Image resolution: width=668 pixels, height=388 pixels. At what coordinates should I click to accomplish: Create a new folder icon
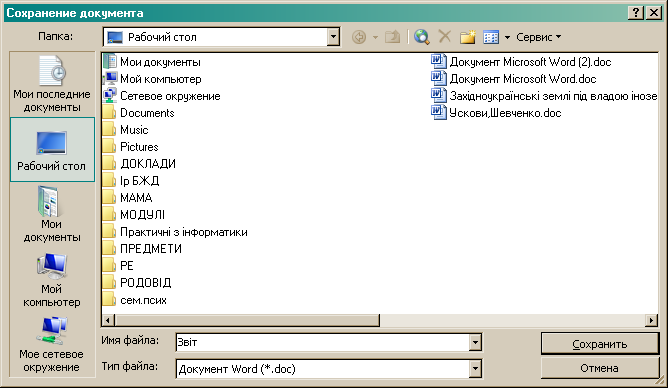coord(468,37)
